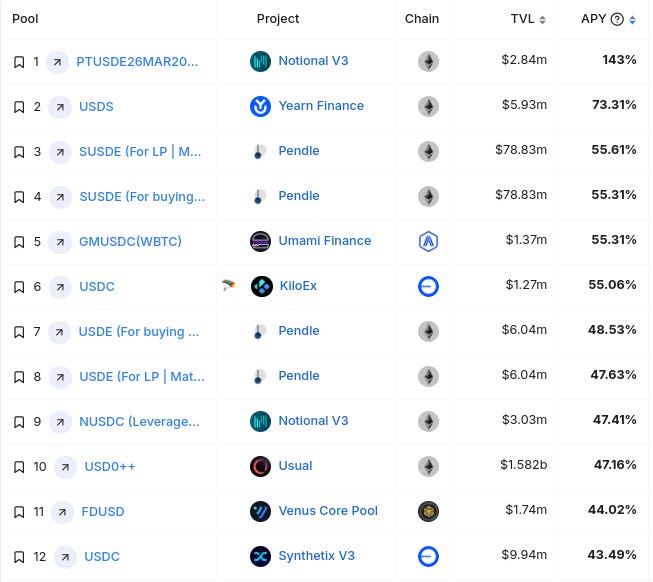Open external link arrow for row 7 USDE pool

click(x=60, y=332)
